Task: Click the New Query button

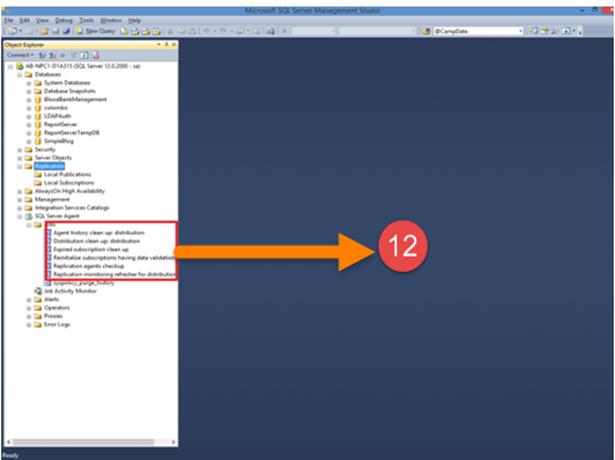Action: pyautogui.click(x=96, y=31)
